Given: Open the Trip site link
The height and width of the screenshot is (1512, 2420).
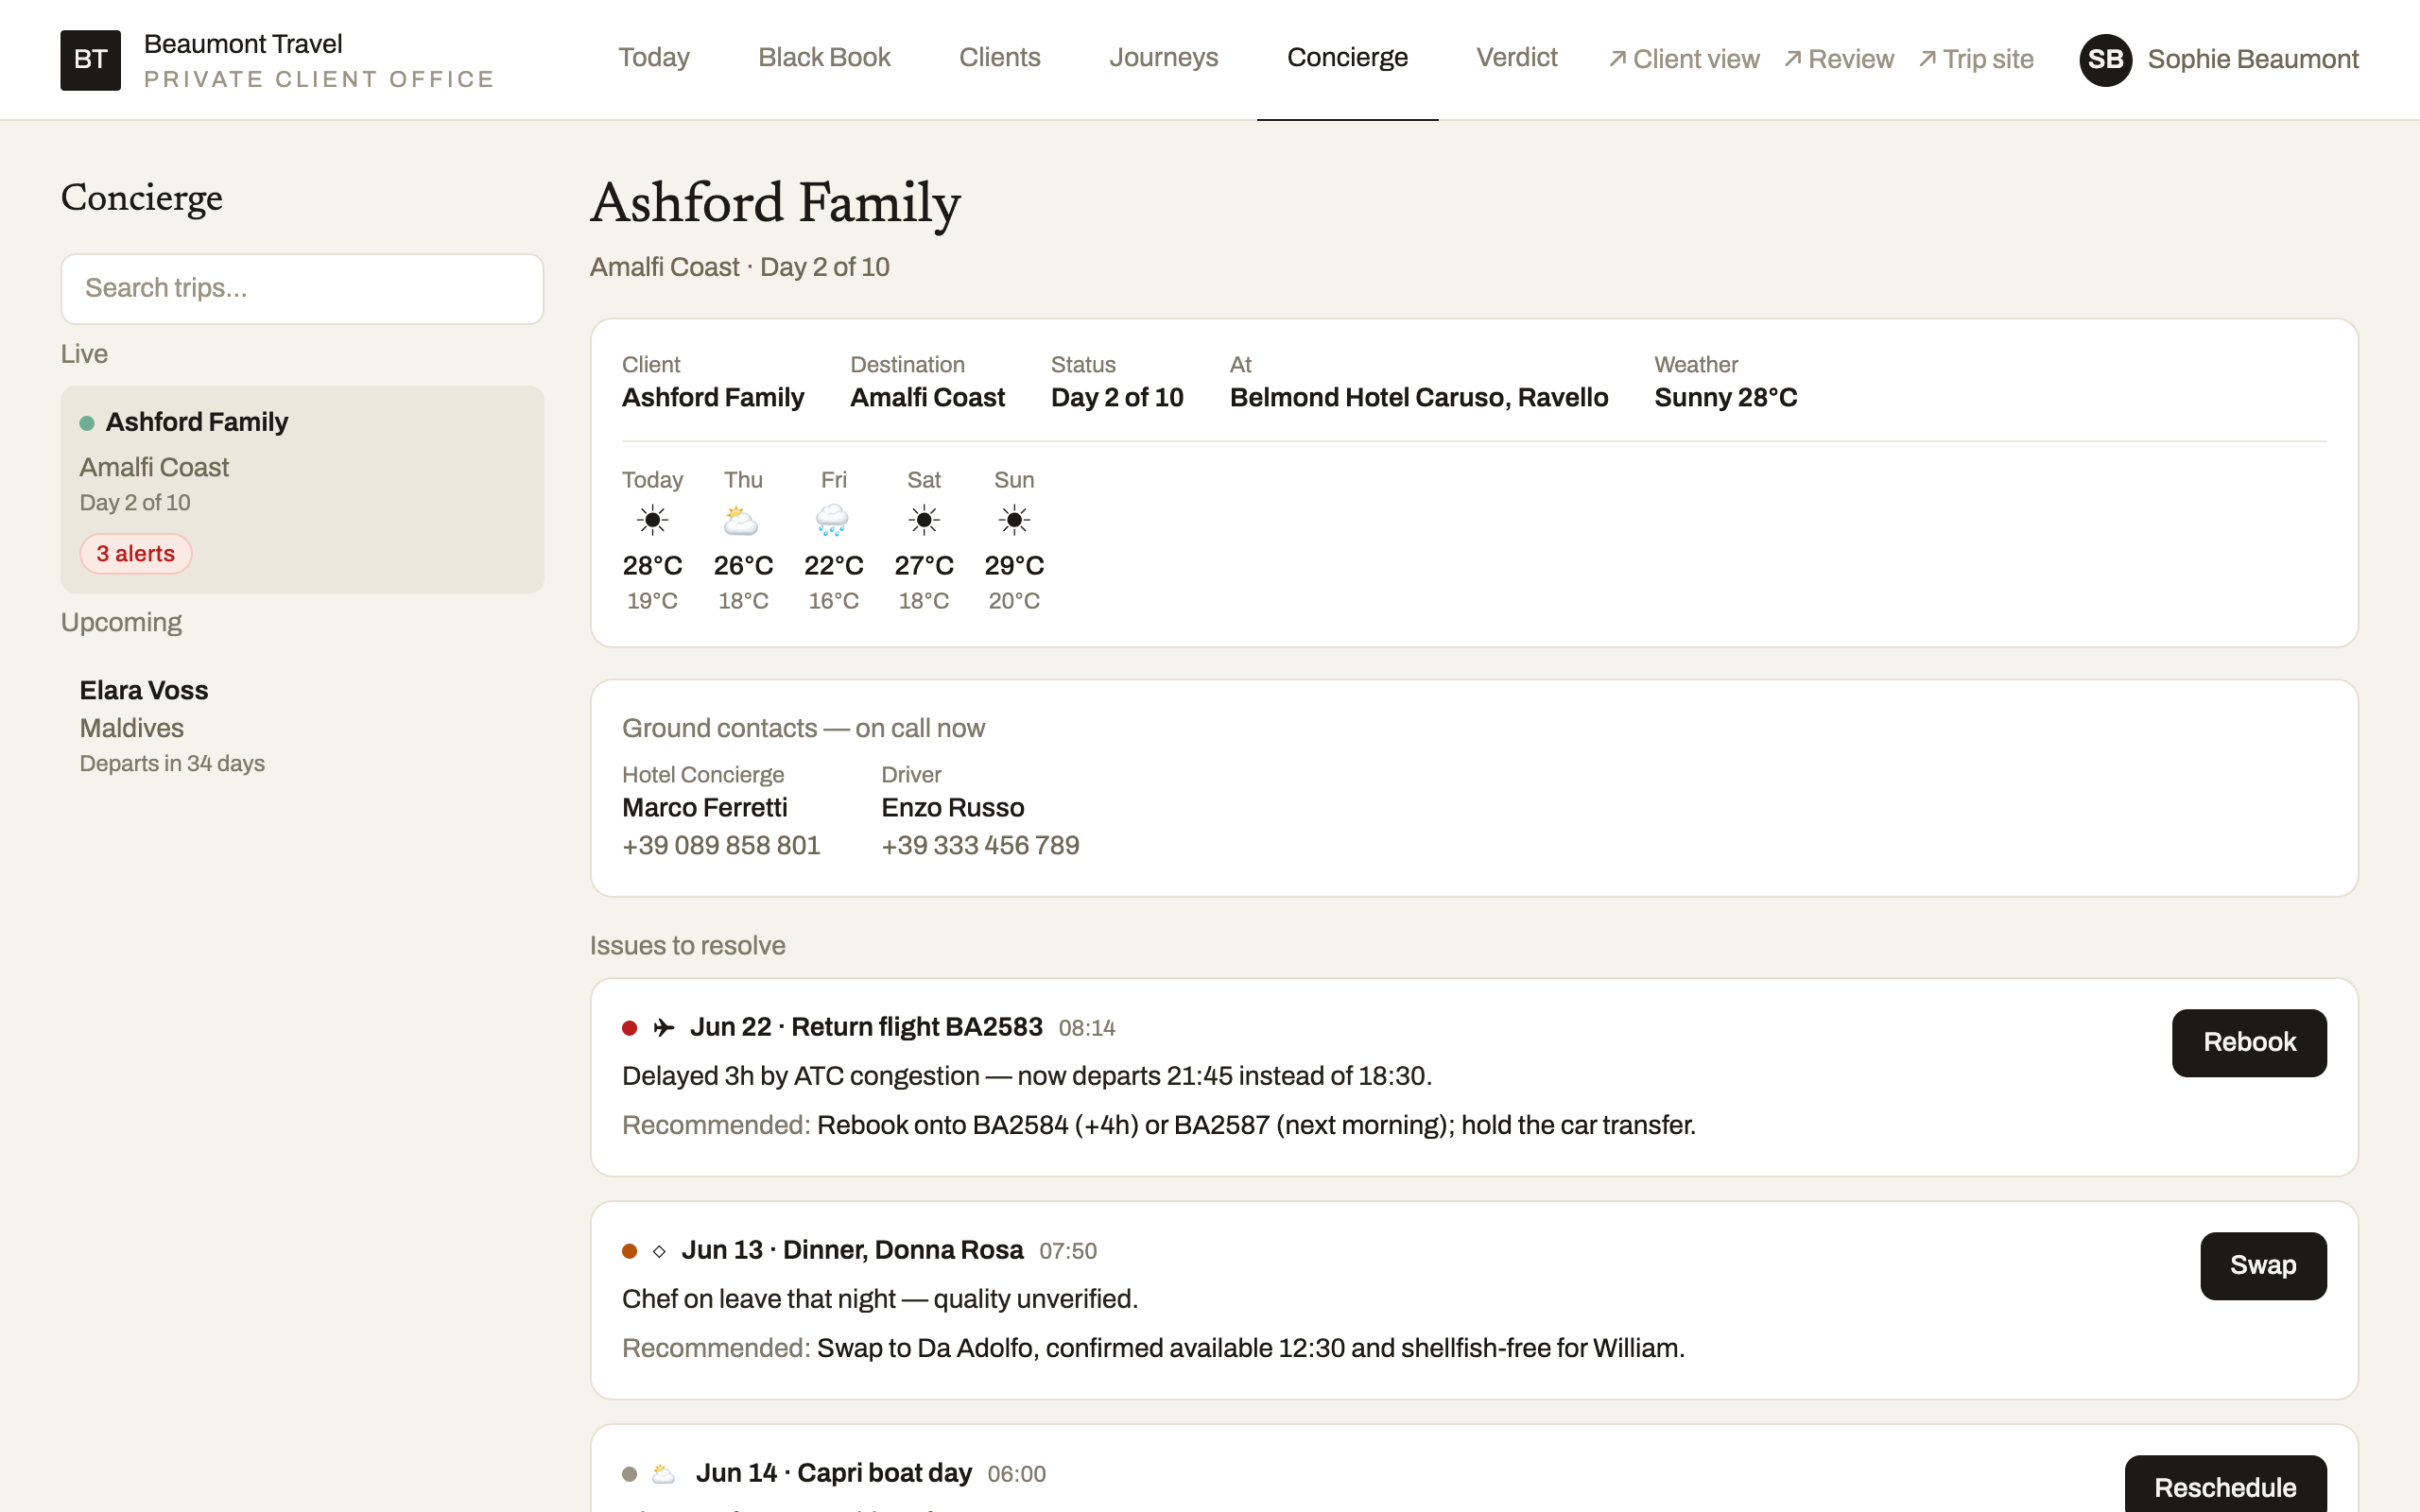Looking at the screenshot, I should 1975,60.
